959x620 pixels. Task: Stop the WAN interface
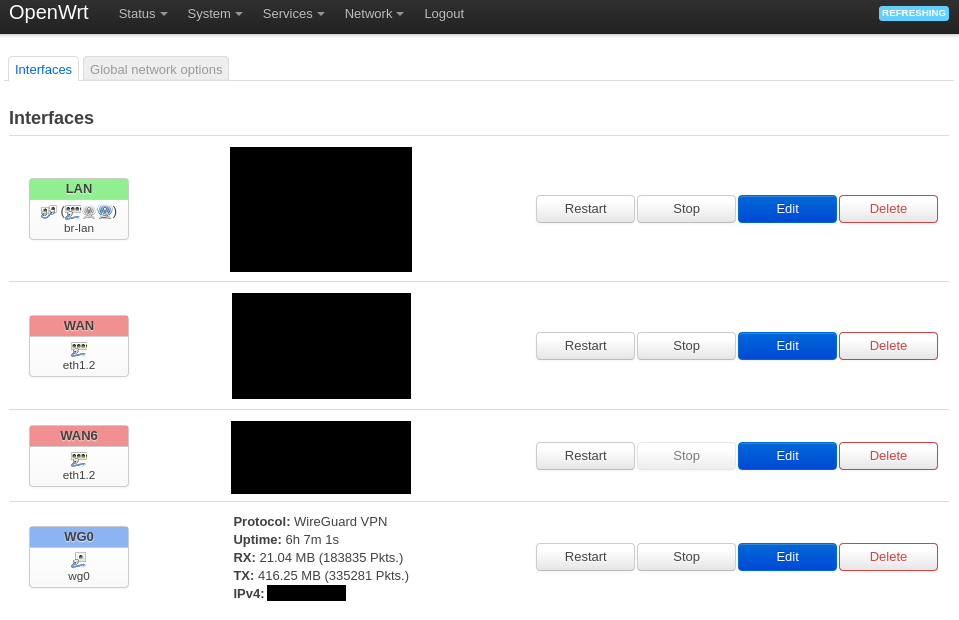686,346
